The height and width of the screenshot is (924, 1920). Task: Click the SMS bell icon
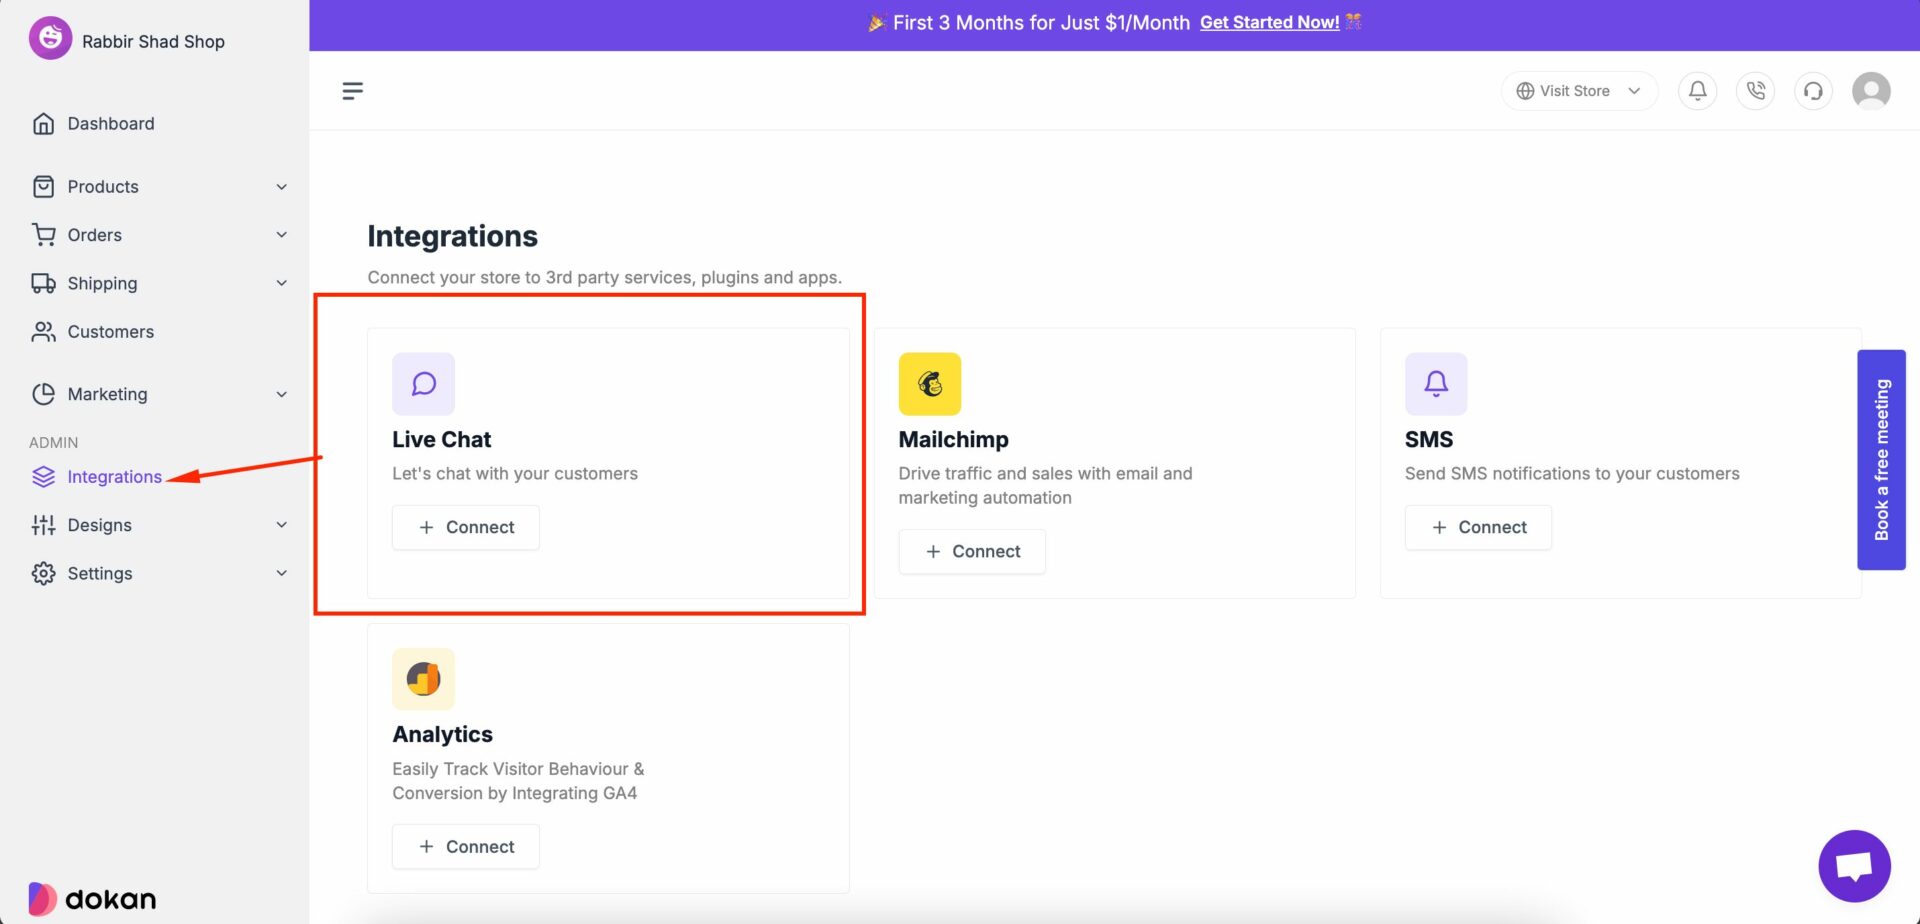tap(1435, 384)
